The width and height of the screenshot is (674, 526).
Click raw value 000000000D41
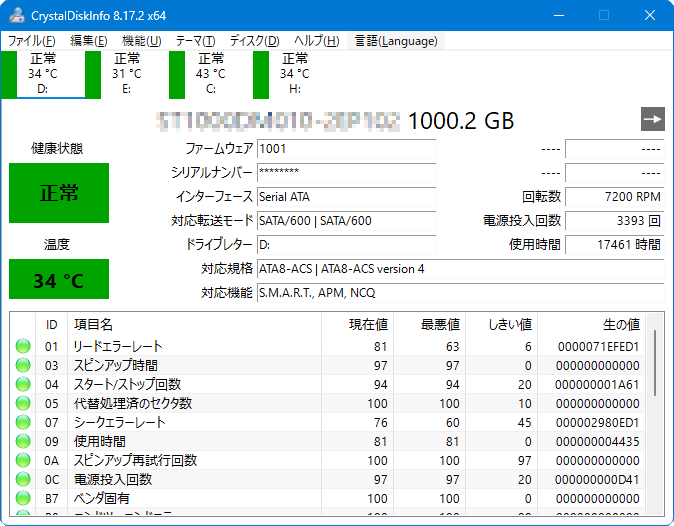pyautogui.click(x=597, y=479)
